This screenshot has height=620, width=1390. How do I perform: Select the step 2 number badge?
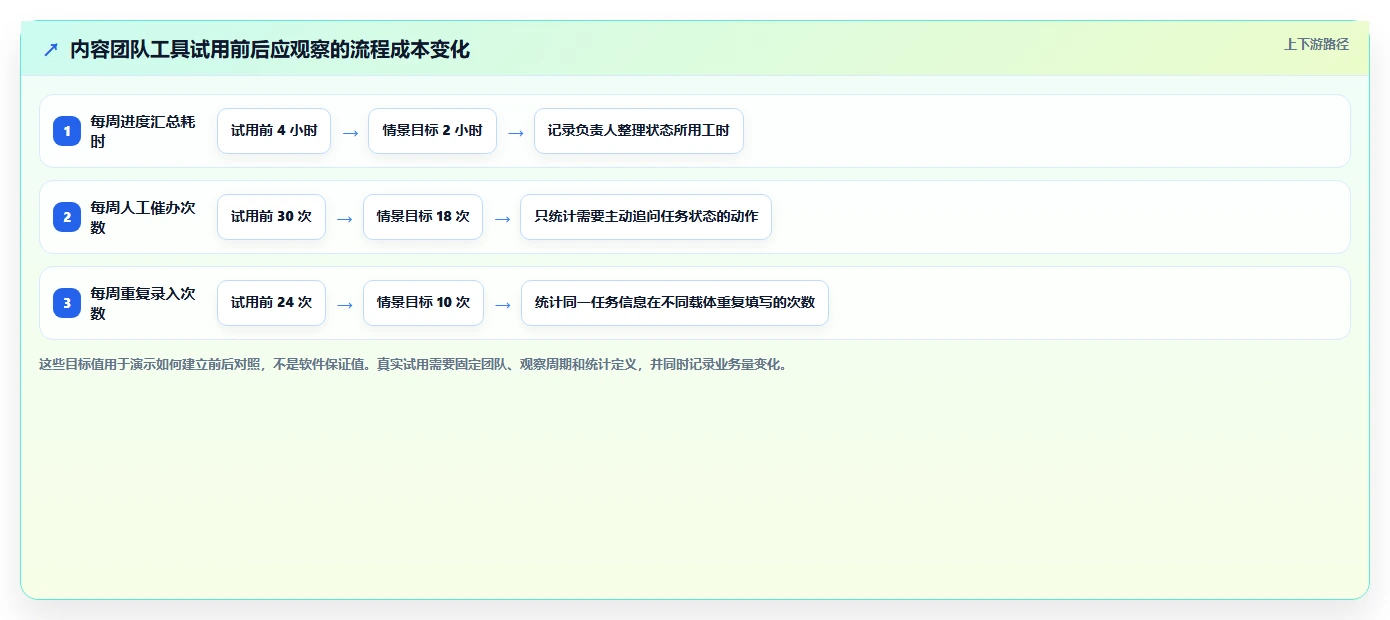(x=67, y=217)
